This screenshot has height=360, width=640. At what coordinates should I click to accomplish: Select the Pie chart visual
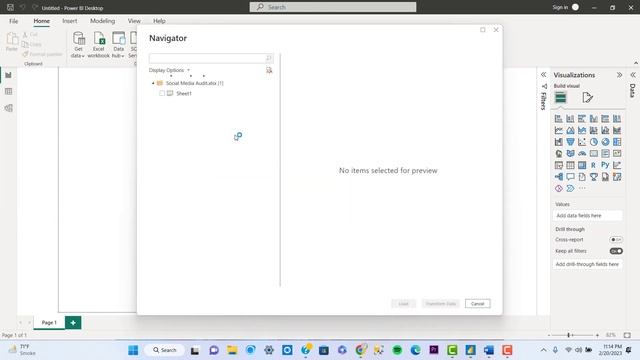(x=594, y=142)
